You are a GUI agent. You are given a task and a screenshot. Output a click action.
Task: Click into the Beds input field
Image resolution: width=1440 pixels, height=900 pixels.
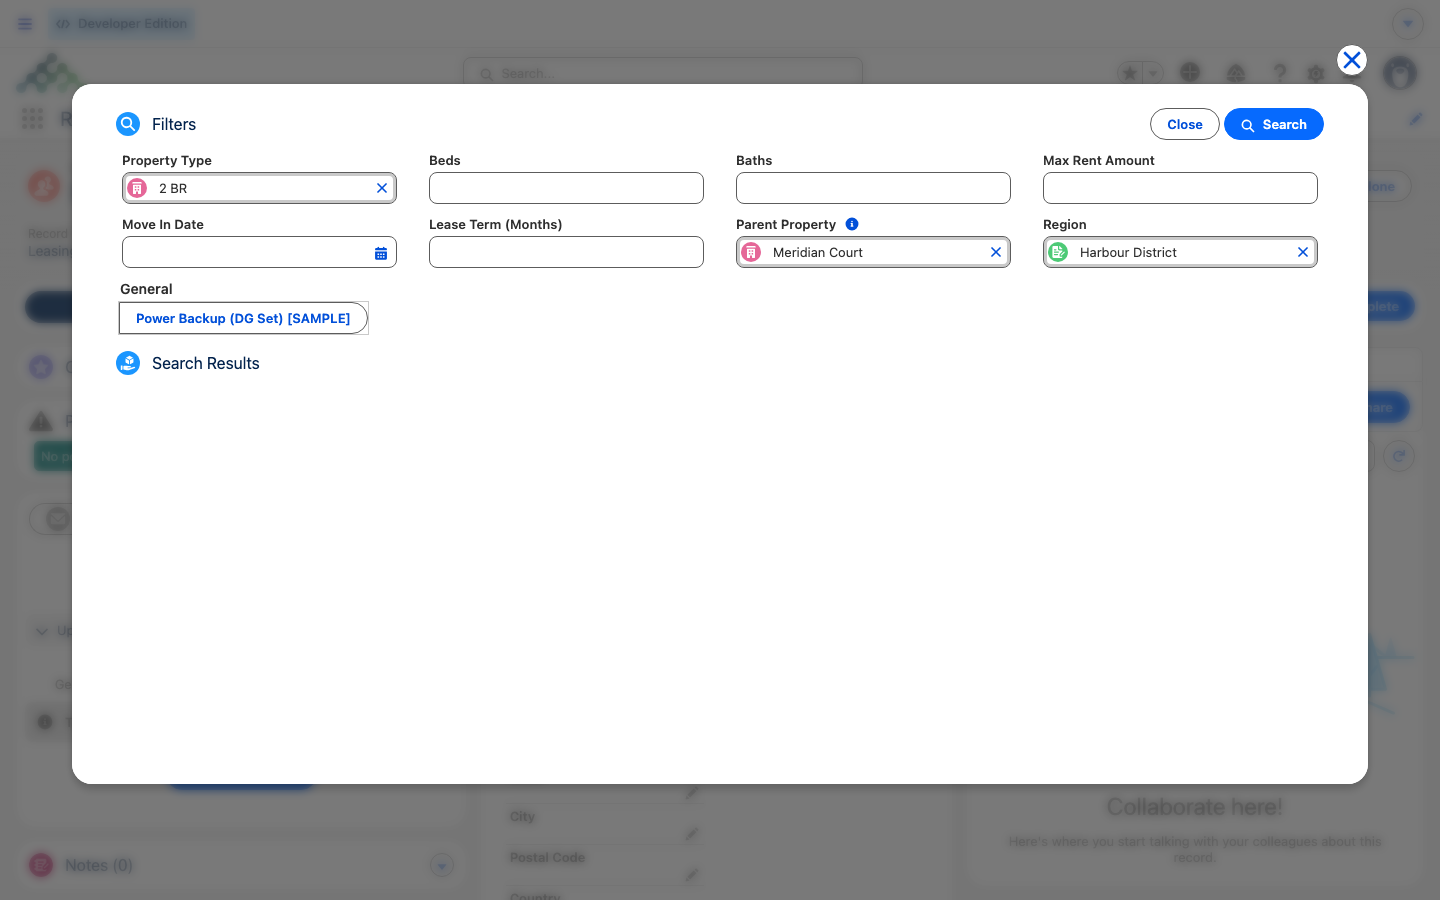[566, 188]
